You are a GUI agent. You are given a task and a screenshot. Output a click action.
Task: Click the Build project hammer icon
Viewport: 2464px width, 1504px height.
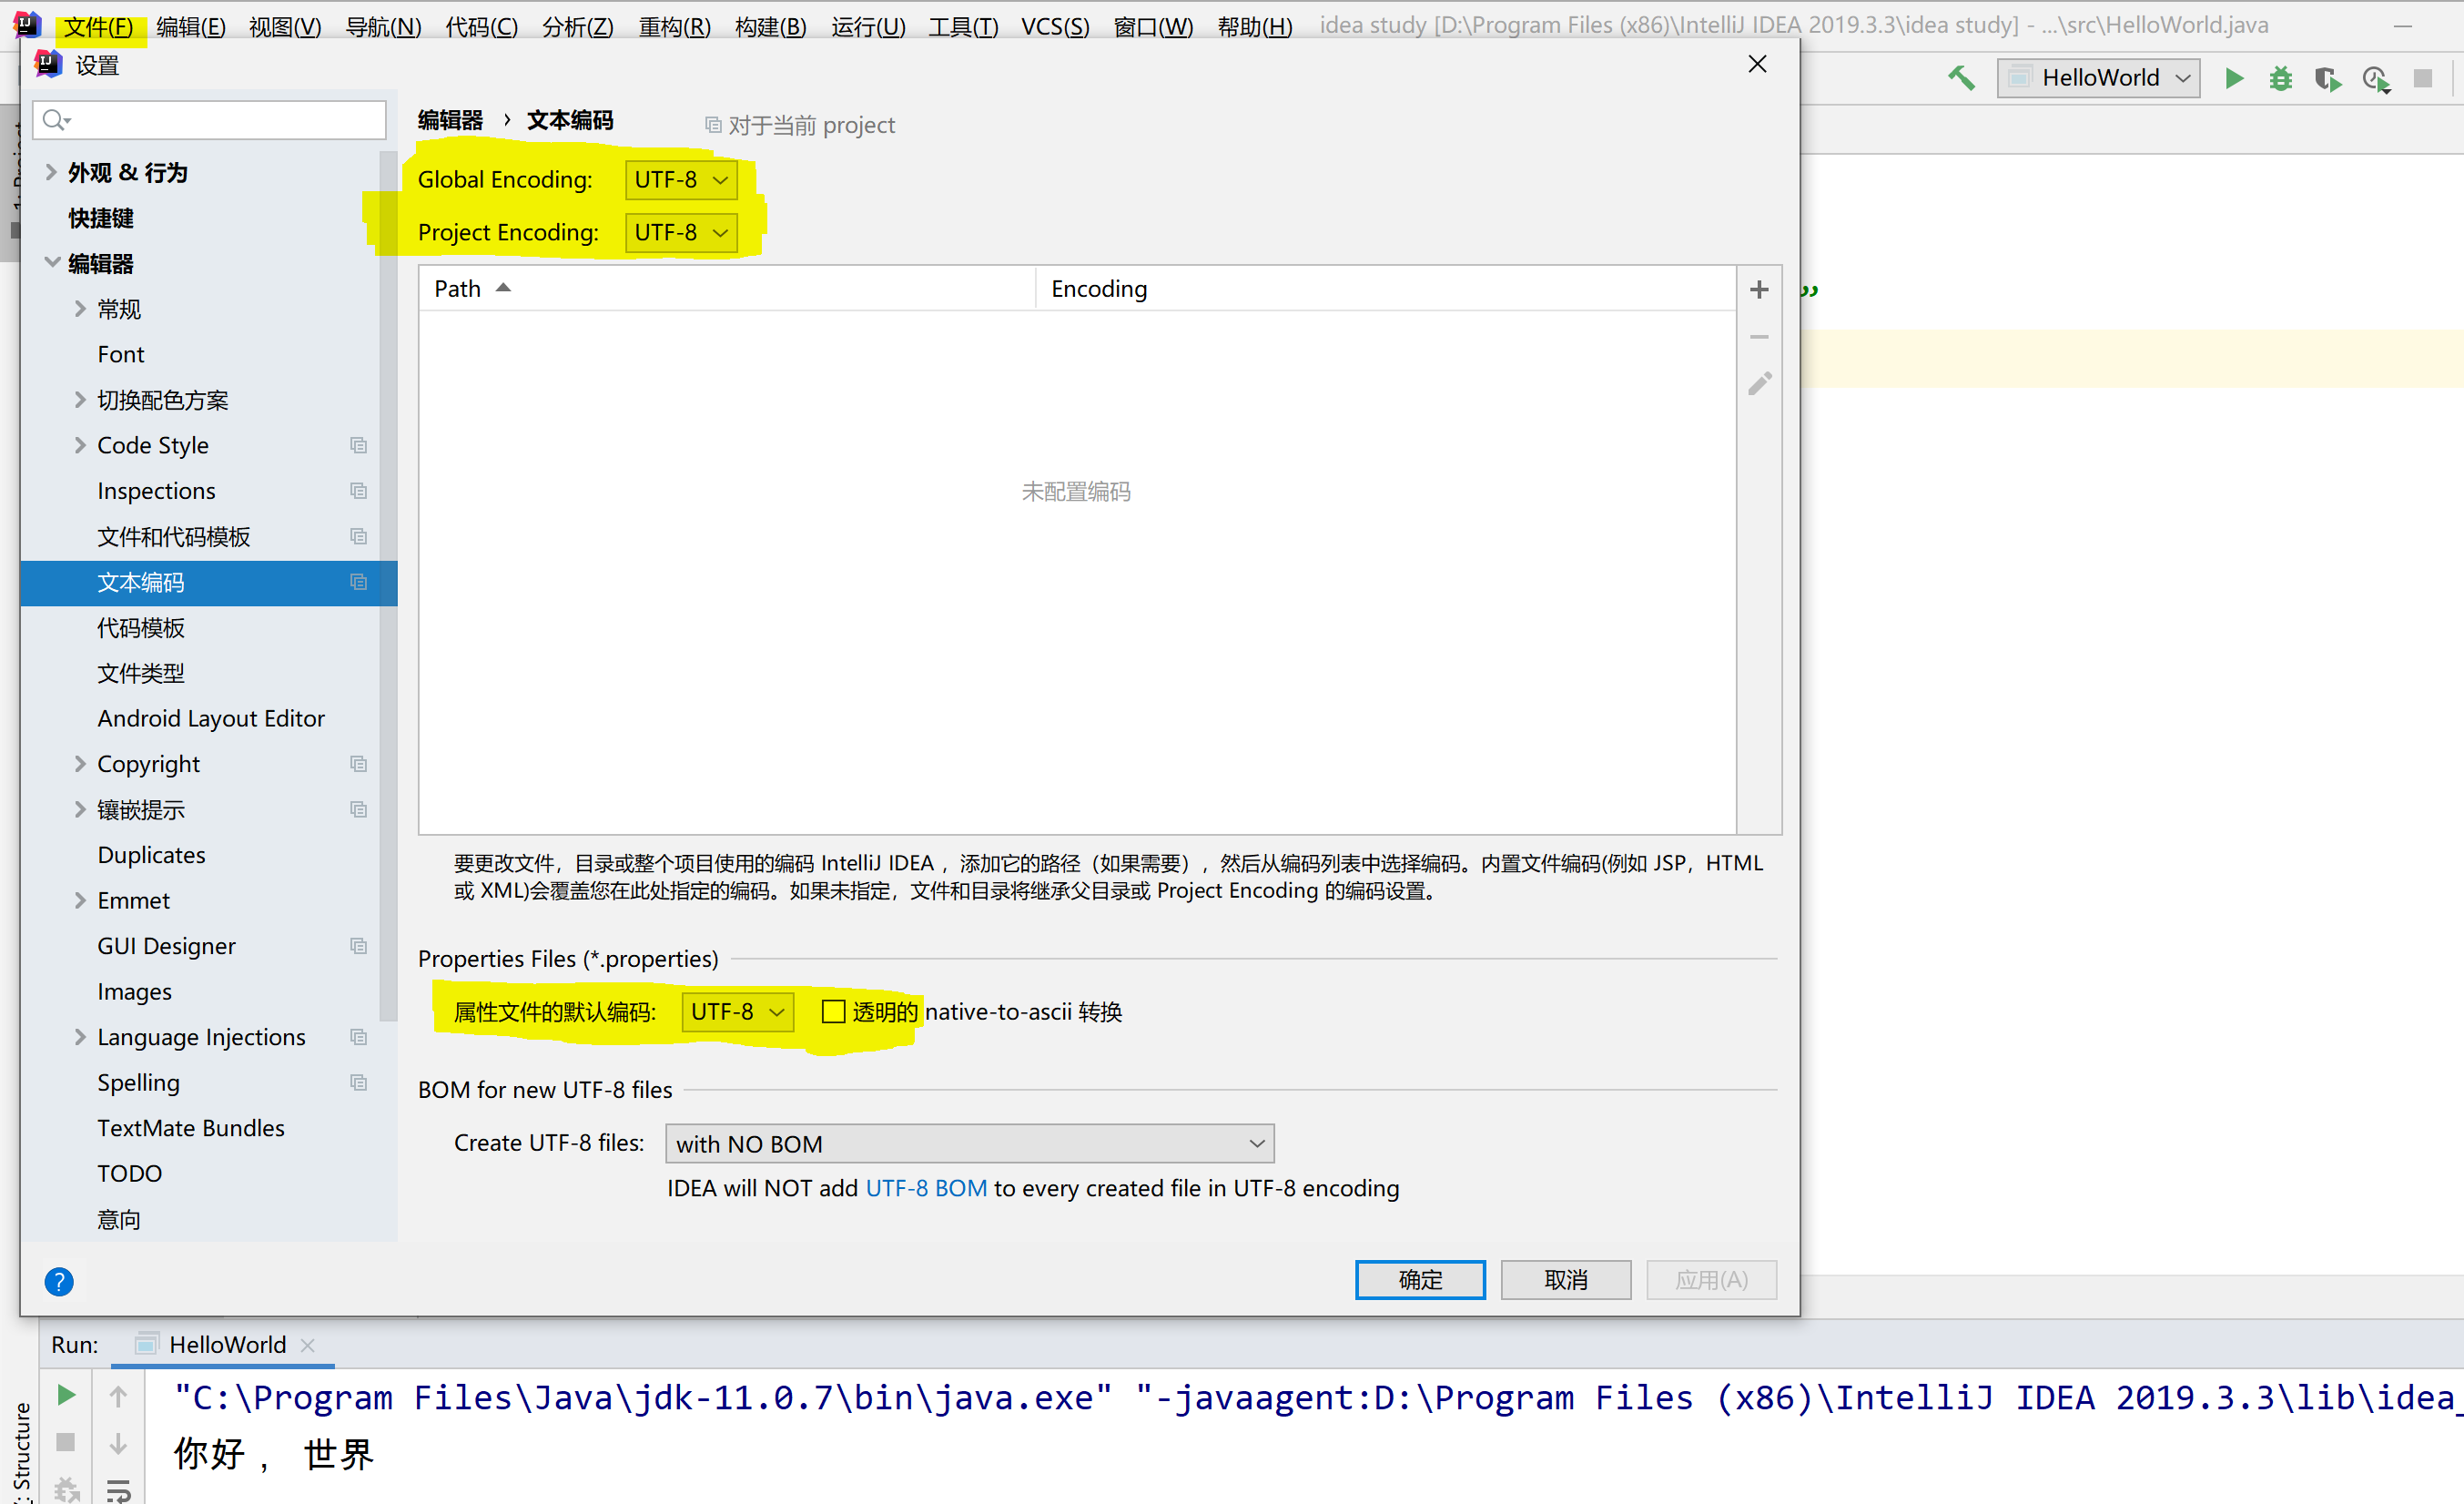click(x=1961, y=78)
